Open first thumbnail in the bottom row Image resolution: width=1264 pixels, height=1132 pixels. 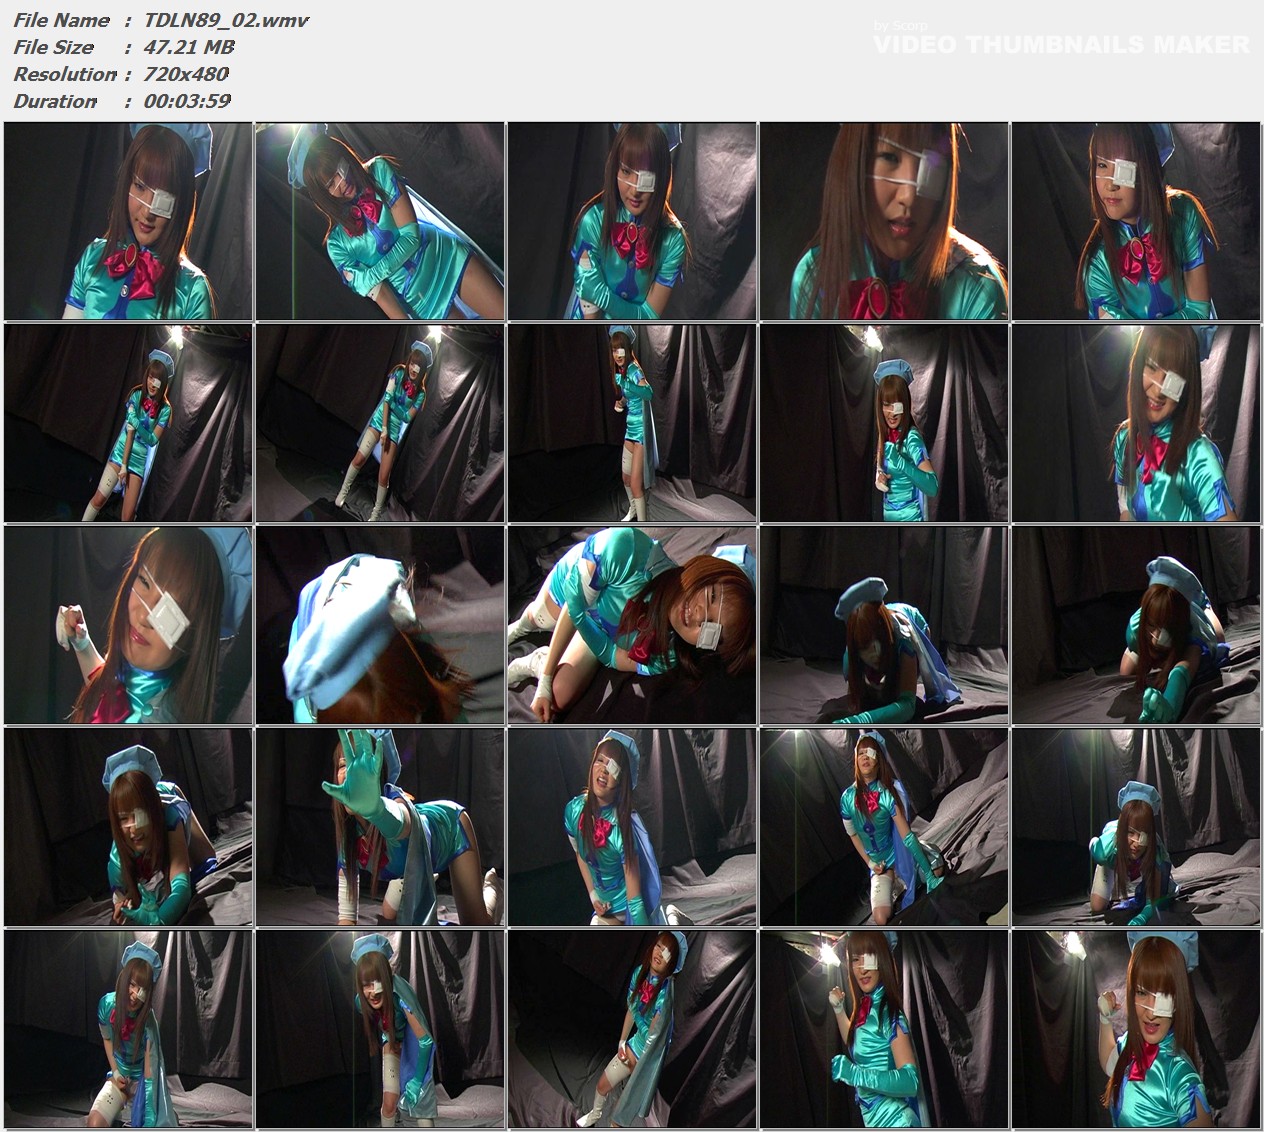[129, 1029]
